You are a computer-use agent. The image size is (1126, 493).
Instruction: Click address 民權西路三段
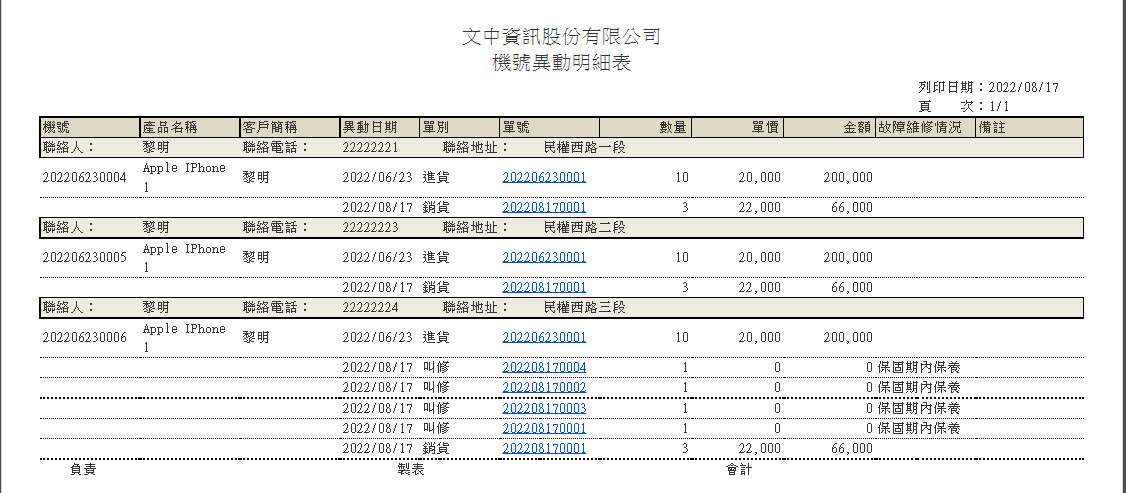585,307
